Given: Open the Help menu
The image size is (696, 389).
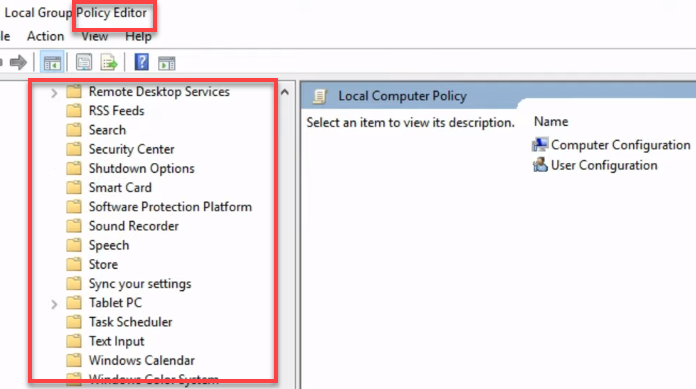Looking at the screenshot, I should pos(138,36).
